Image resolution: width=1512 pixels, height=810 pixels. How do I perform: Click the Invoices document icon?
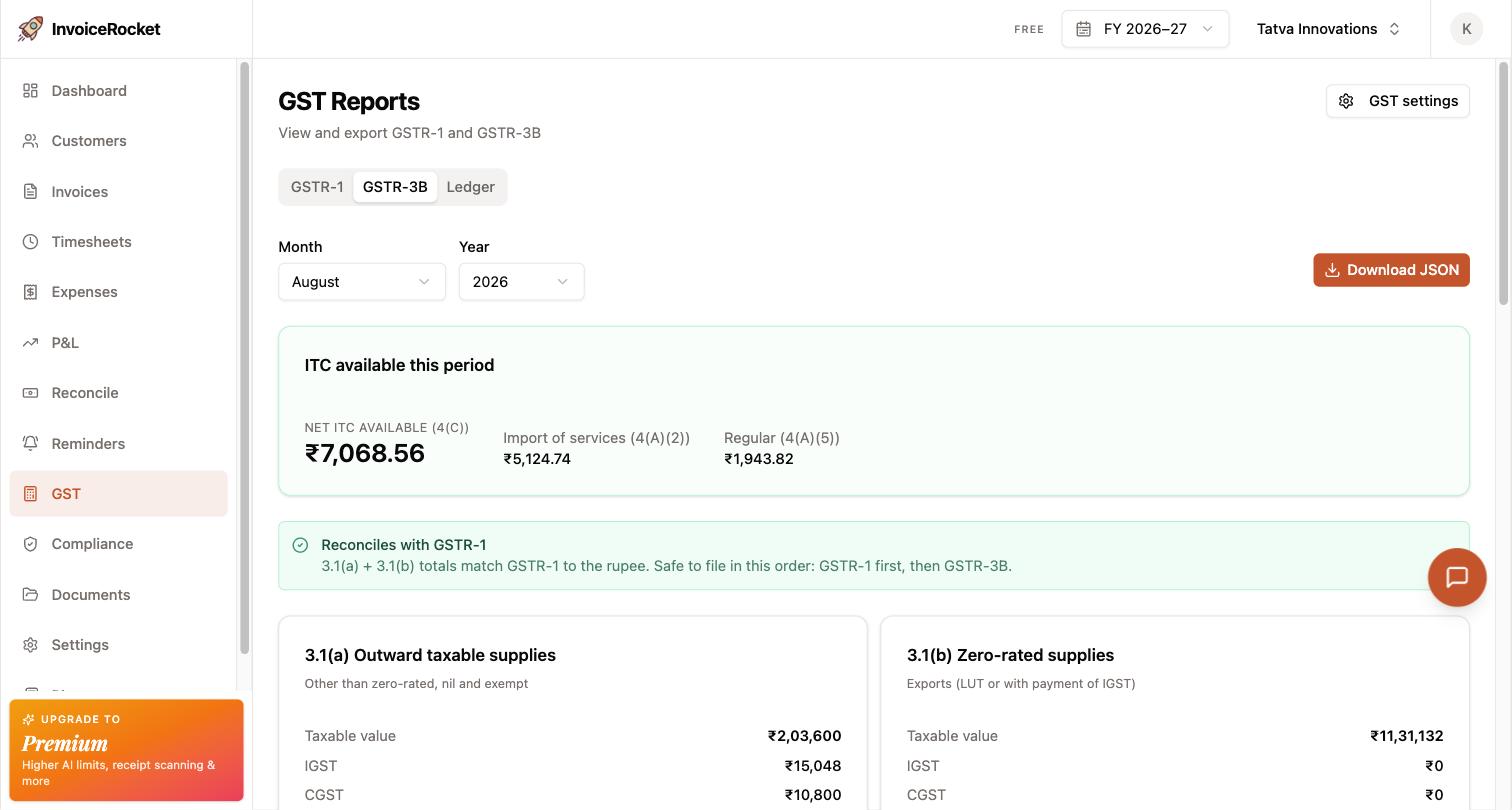[x=31, y=192]
